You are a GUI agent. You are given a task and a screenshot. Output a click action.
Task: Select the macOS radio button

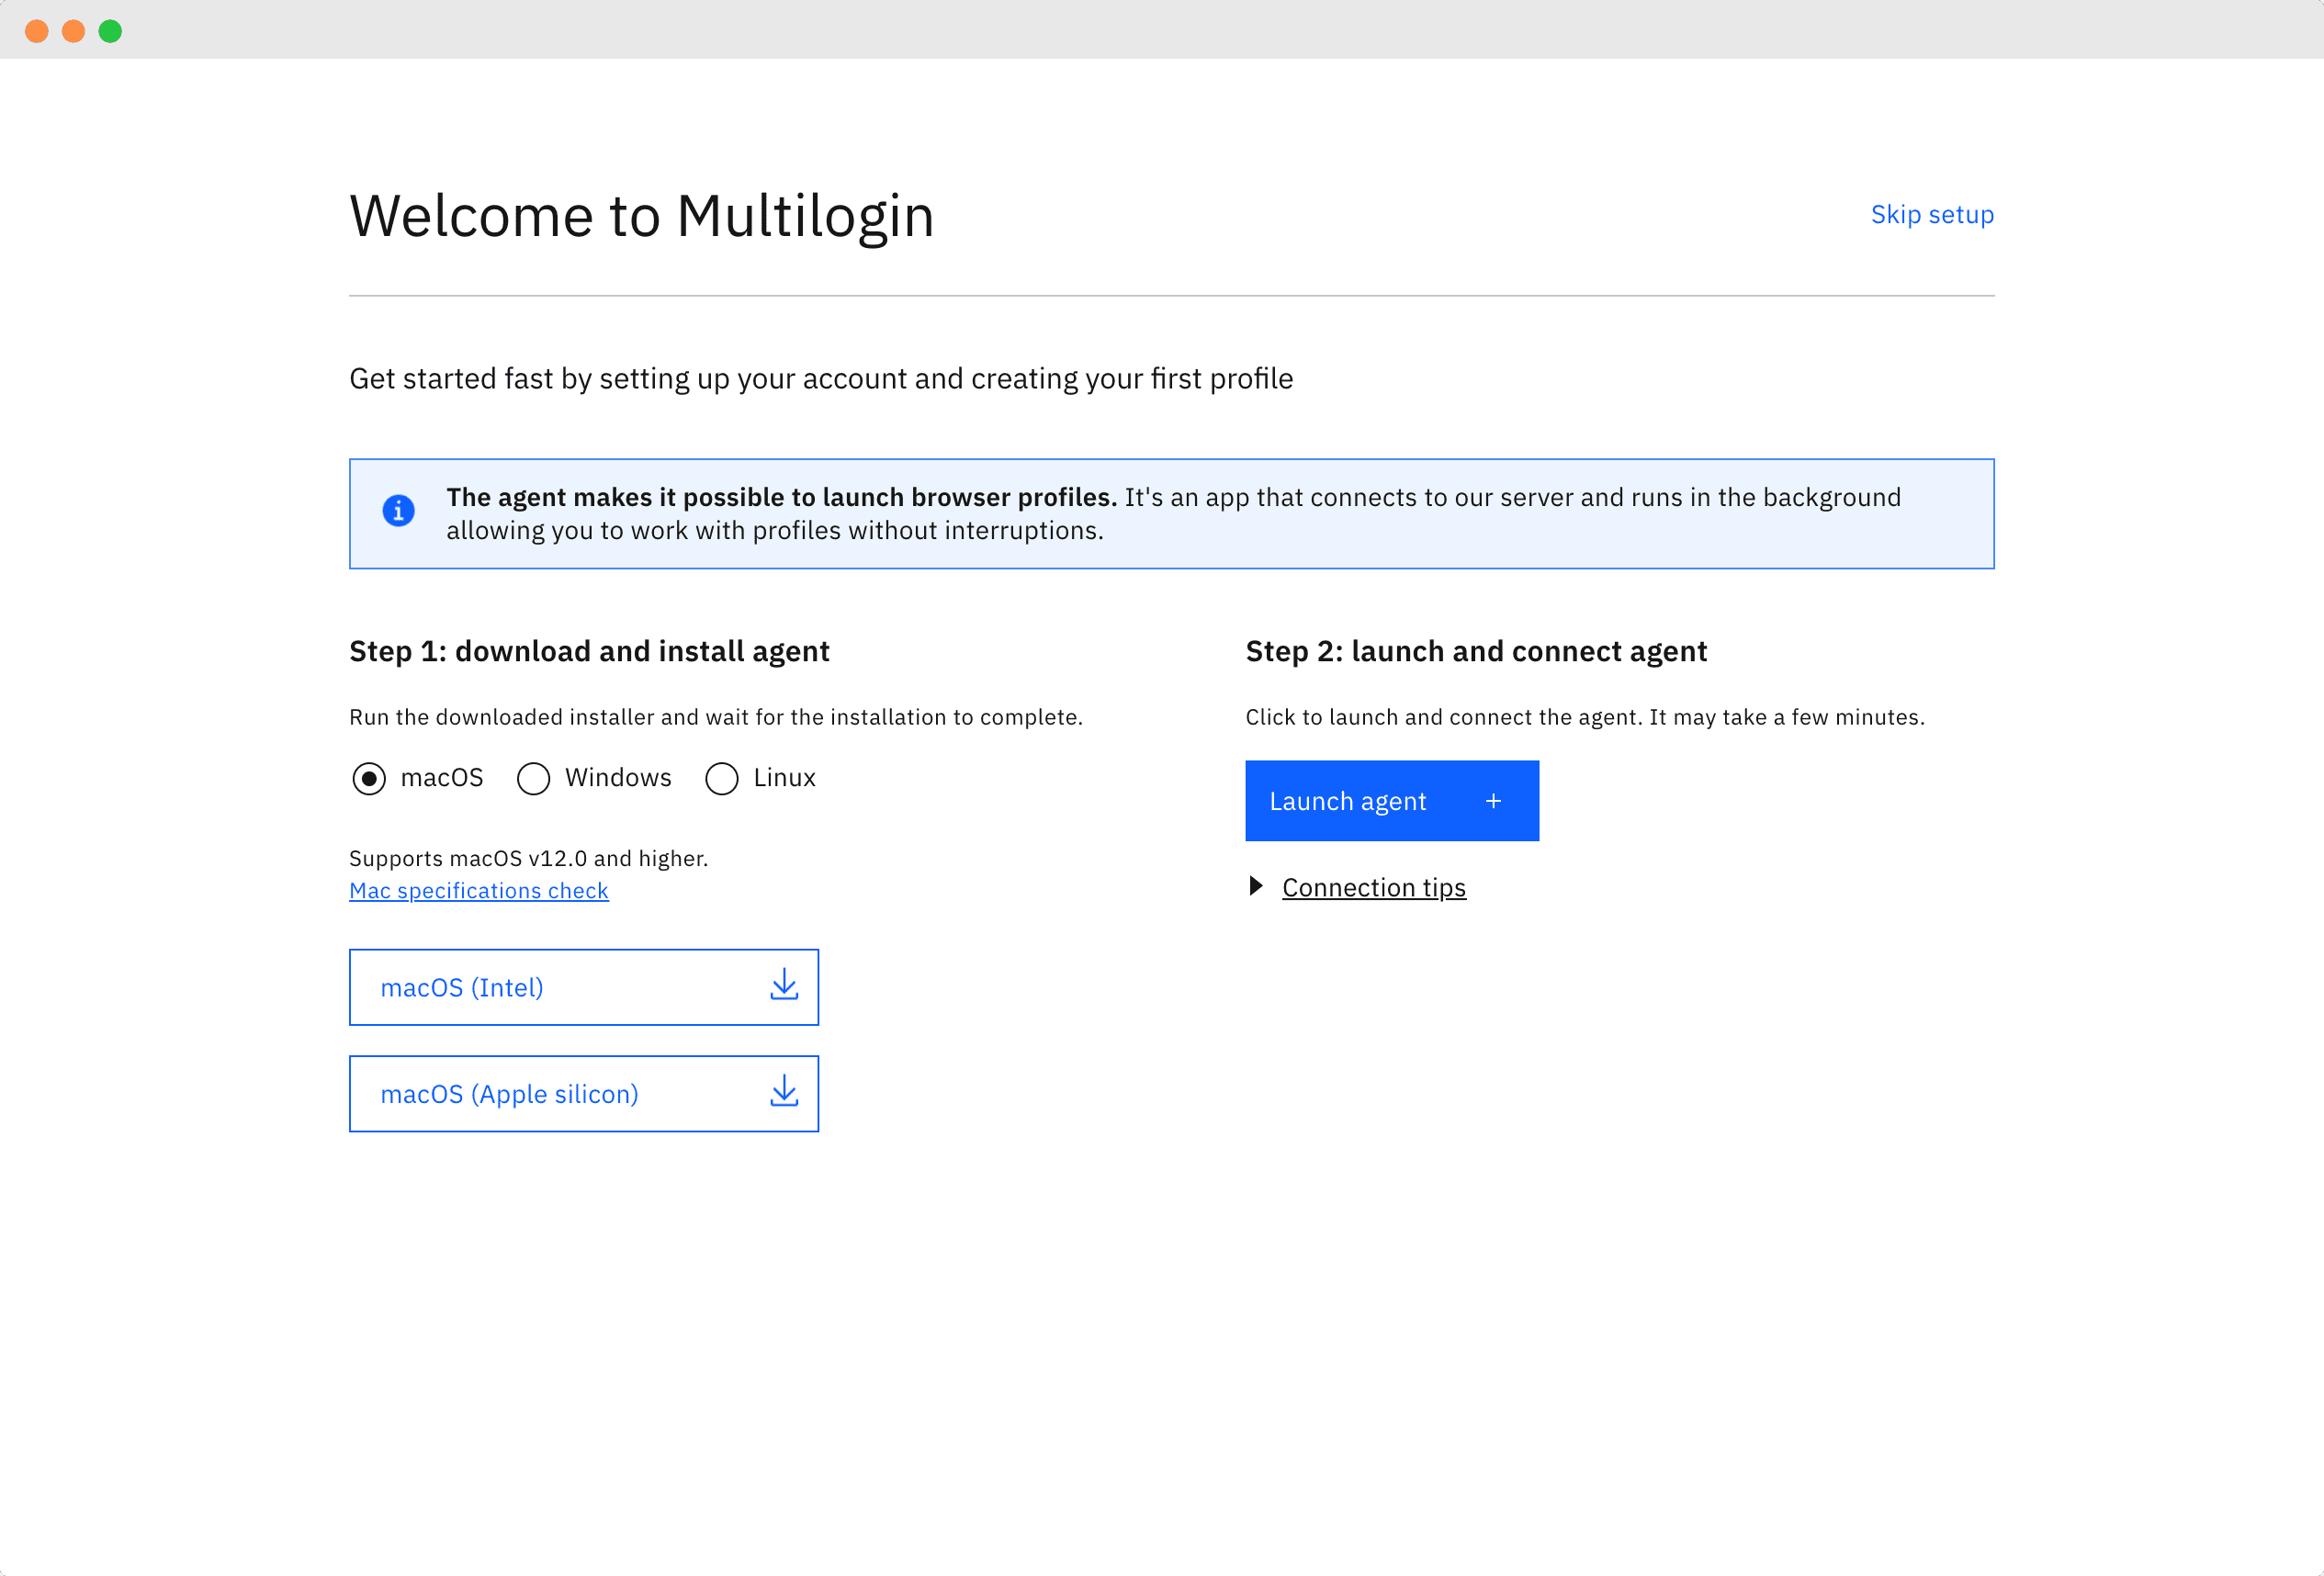(x=369, y=778)
